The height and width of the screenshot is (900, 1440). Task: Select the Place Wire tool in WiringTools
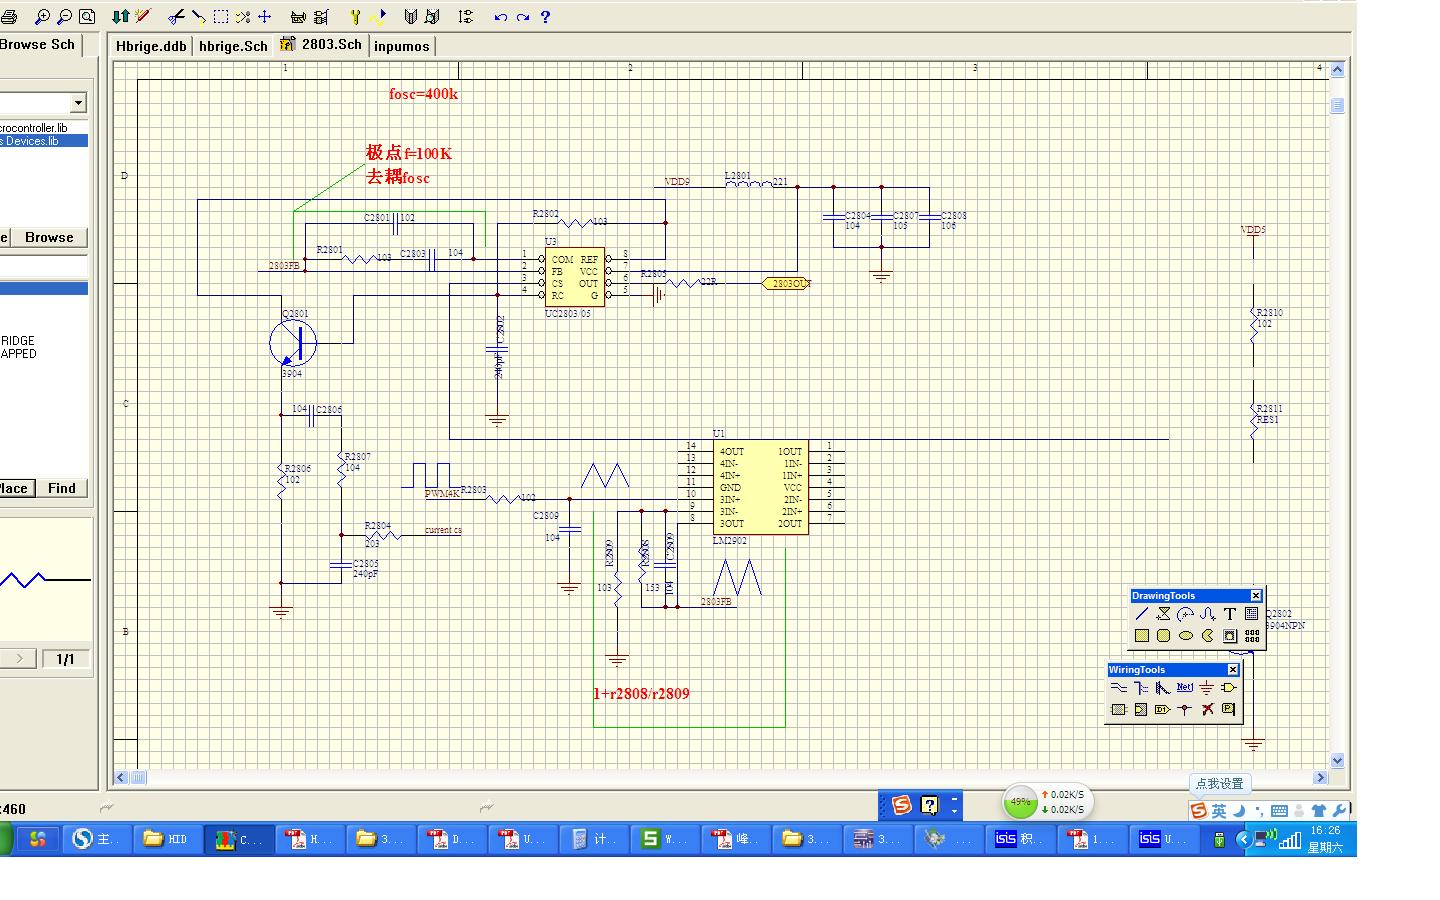[x=1118, y=688]
